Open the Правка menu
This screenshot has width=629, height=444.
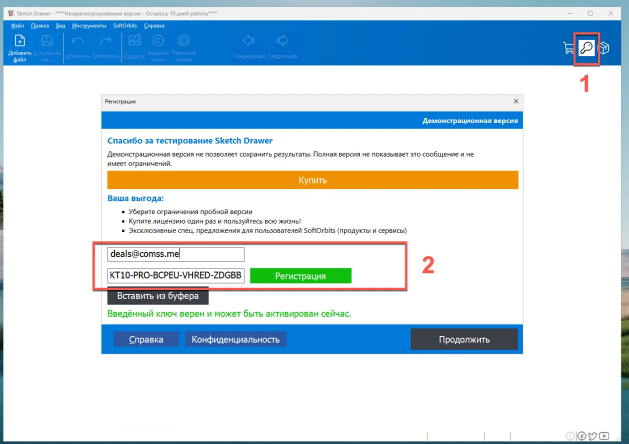point(40,26)
